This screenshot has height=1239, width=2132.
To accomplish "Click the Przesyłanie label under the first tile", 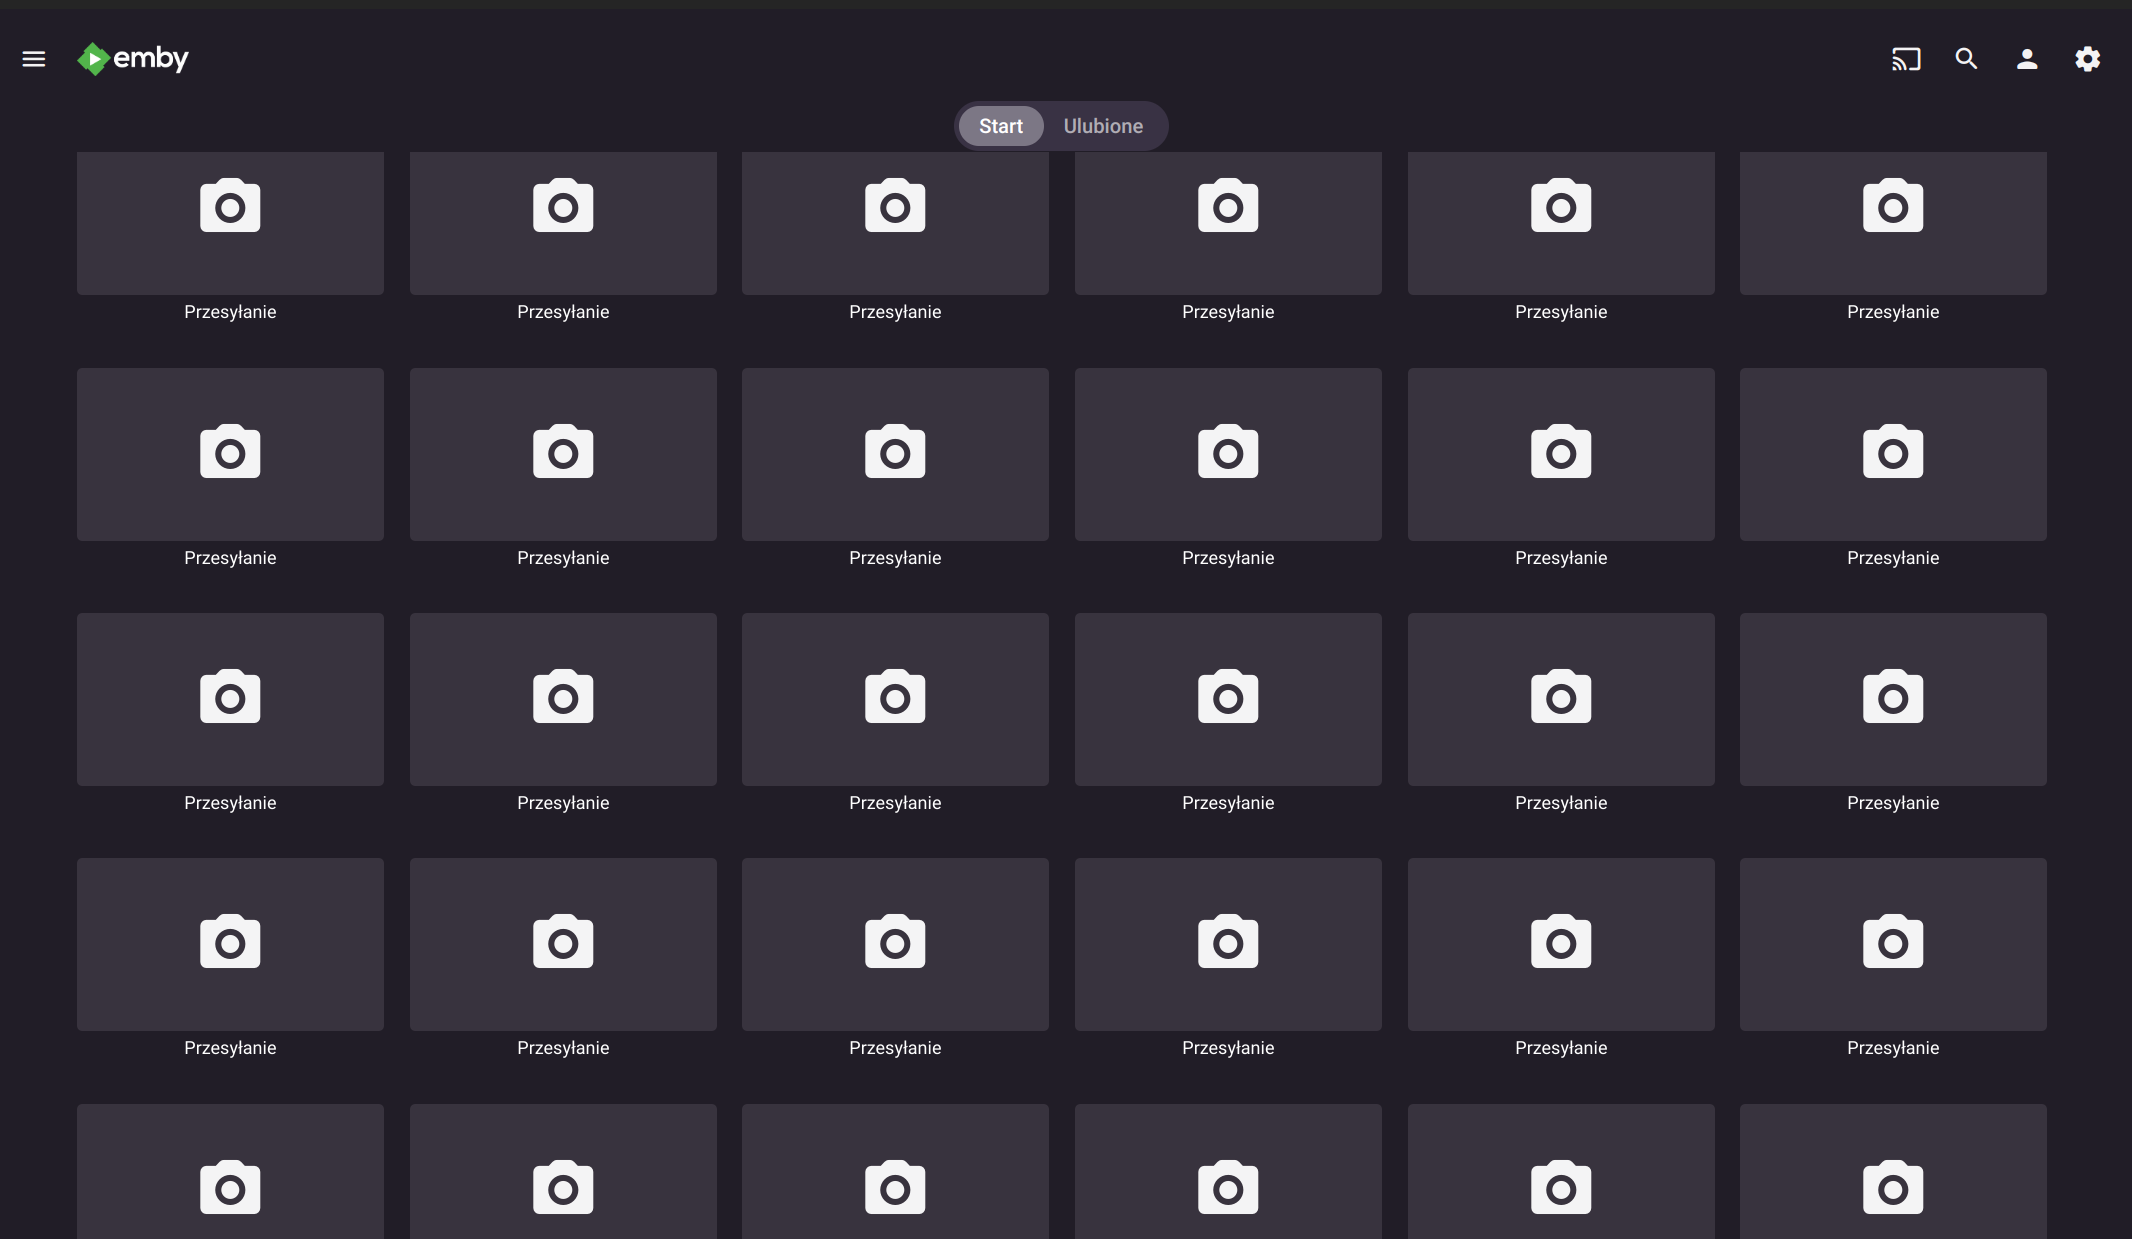I will click(229, 311).
